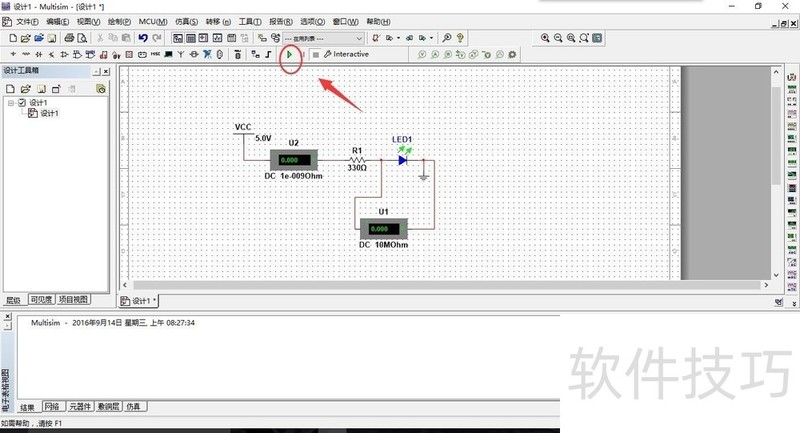The height and width of the screenshot is (433, 800).
Task: Close the spreadsheet view panel
Action: pos(7,317)
